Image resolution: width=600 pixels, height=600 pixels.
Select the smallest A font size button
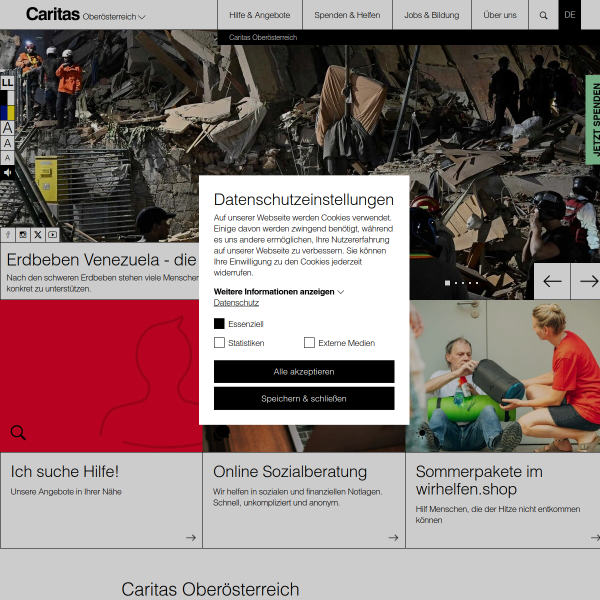(7, 158)
